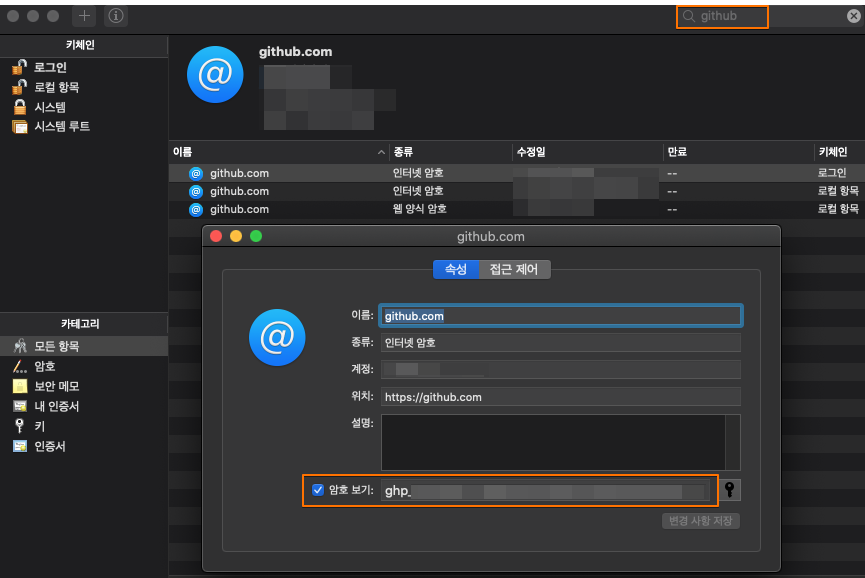Click the 카테고리 sidebar section header
This screenshot has width=865, height=578.
point(81,324)
